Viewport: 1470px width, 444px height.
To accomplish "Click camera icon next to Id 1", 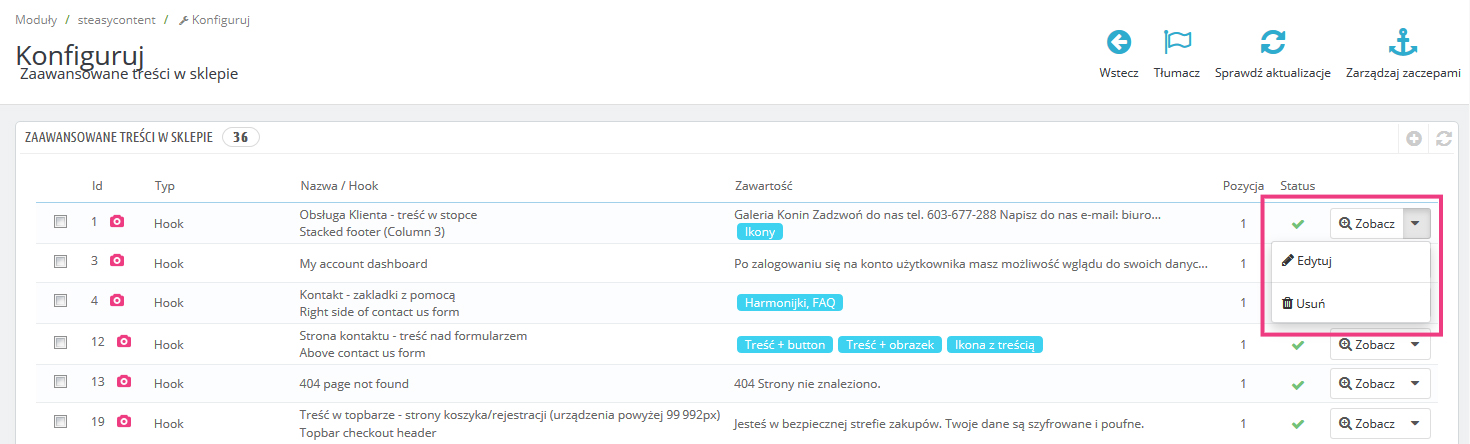I will pos(117,222).
